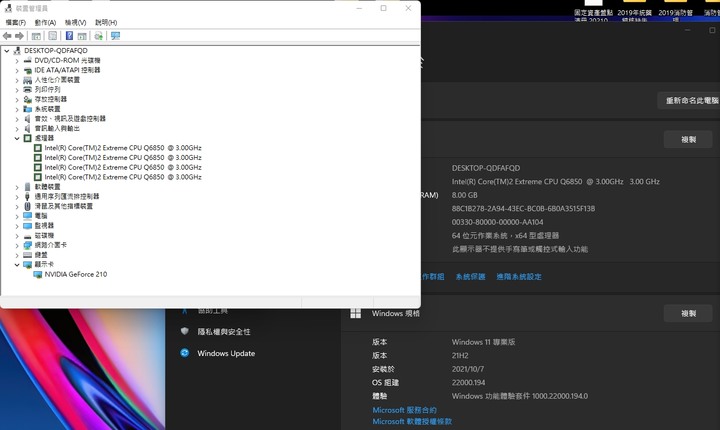Select the 磁碟機 disk drive icon
This screenshot has width=720, height=430.
tap(28, 235)
